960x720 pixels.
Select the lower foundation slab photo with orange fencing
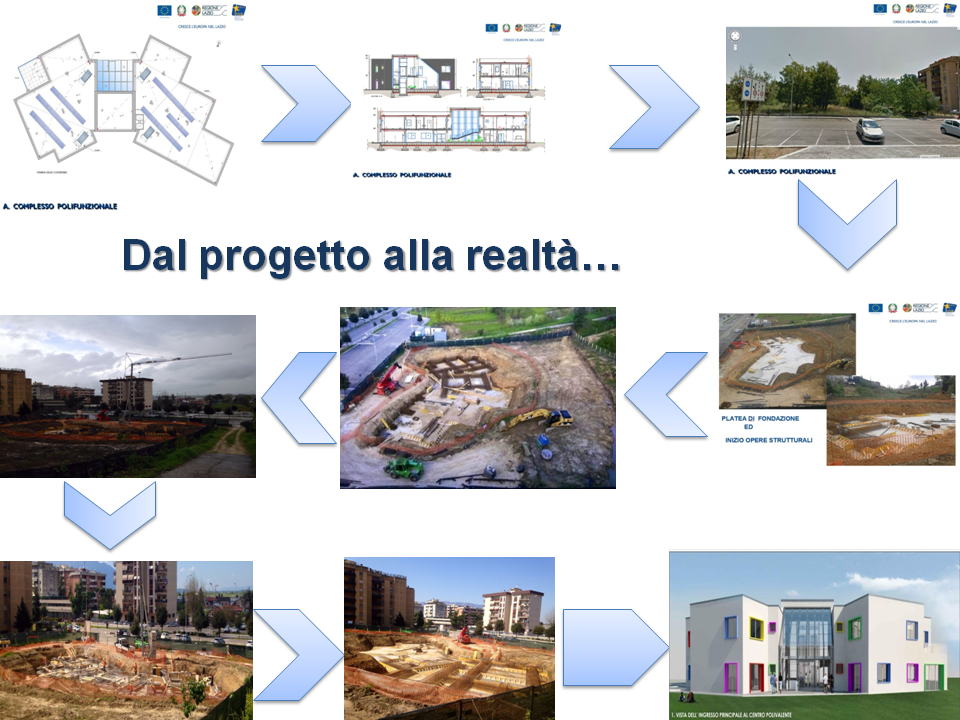pyautogui.click(x=891, y=421)
